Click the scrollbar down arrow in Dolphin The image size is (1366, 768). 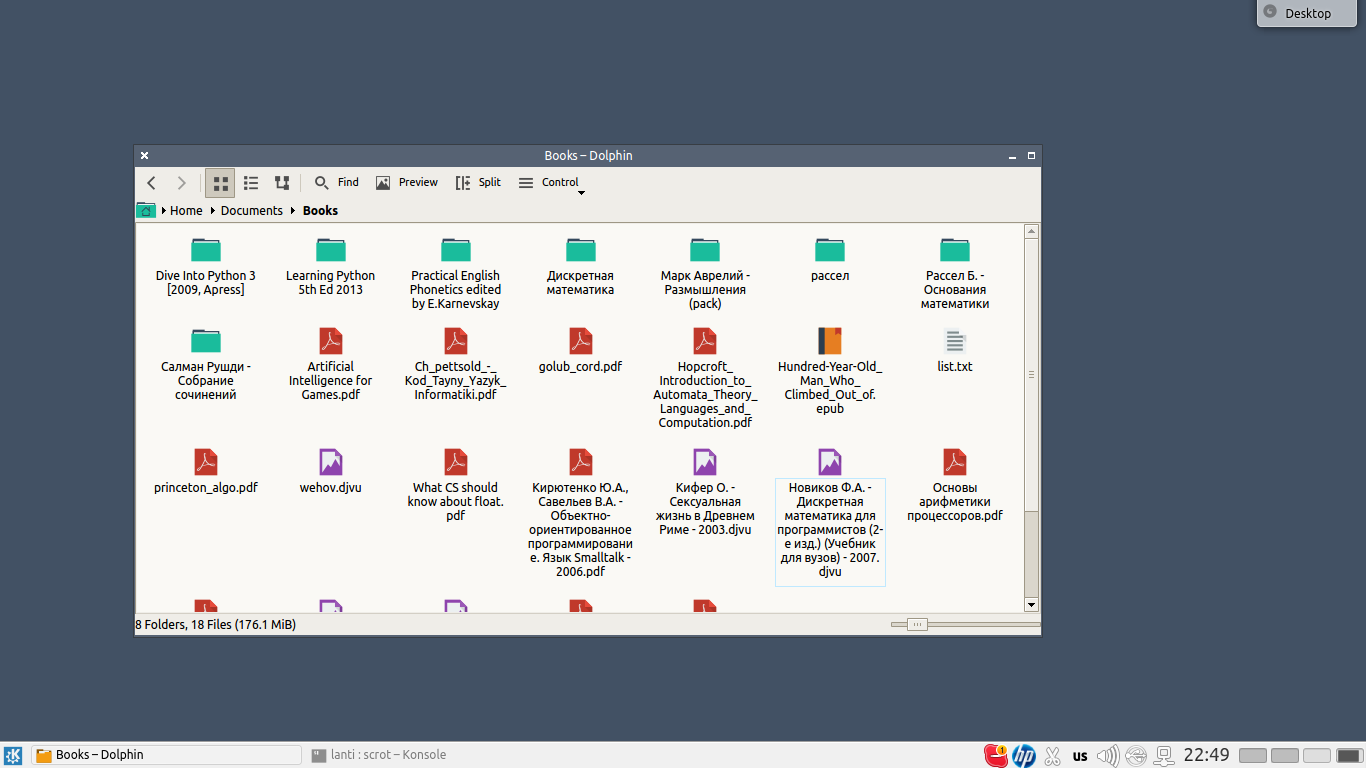click(1032, 605)
